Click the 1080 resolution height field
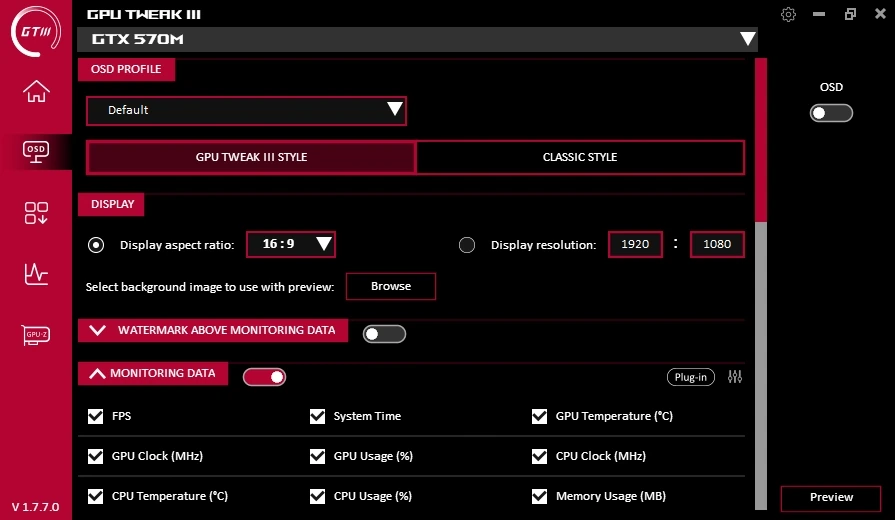Screen dimensions: 895x520 coord(717,244)
